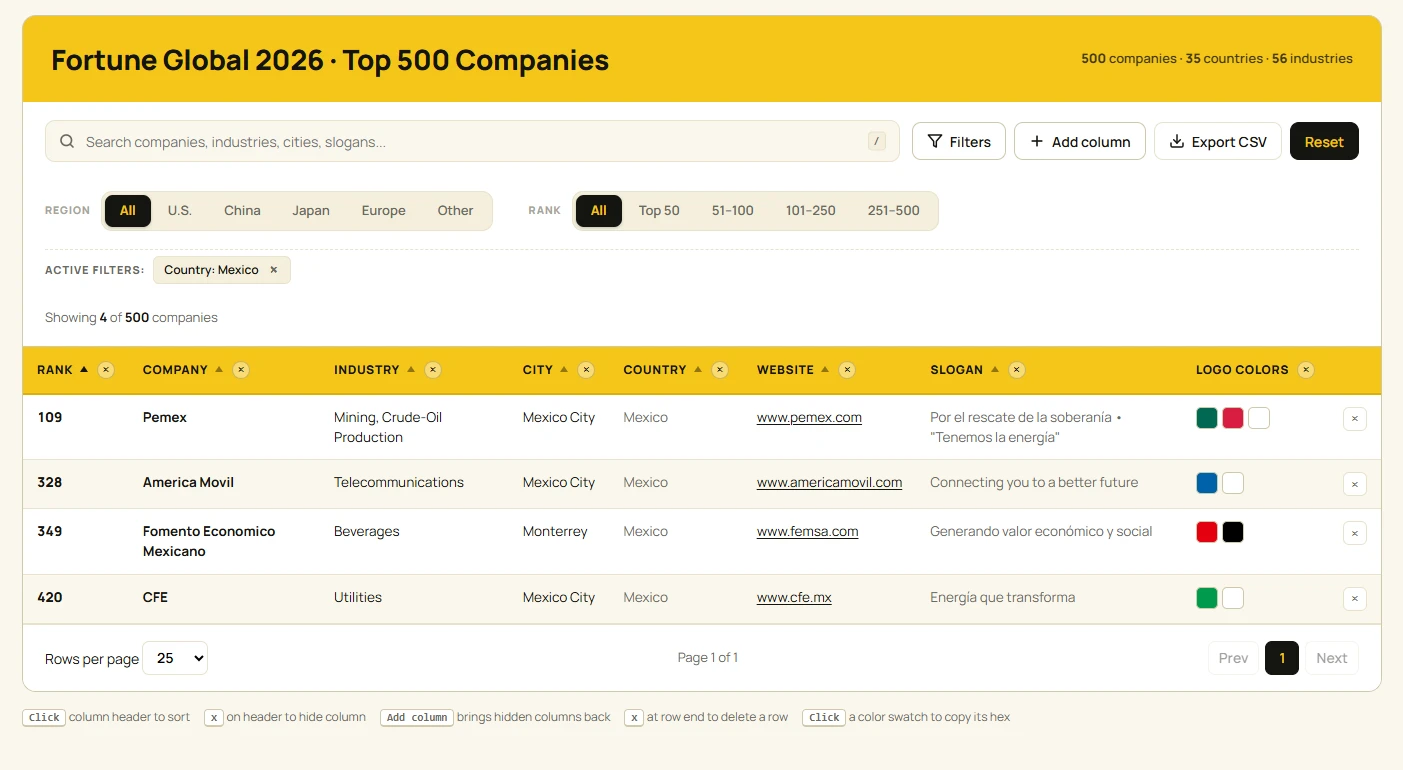Sort by Country column header
The height and width of the screenshot is (770, 1403).
(x=663, y=370)
